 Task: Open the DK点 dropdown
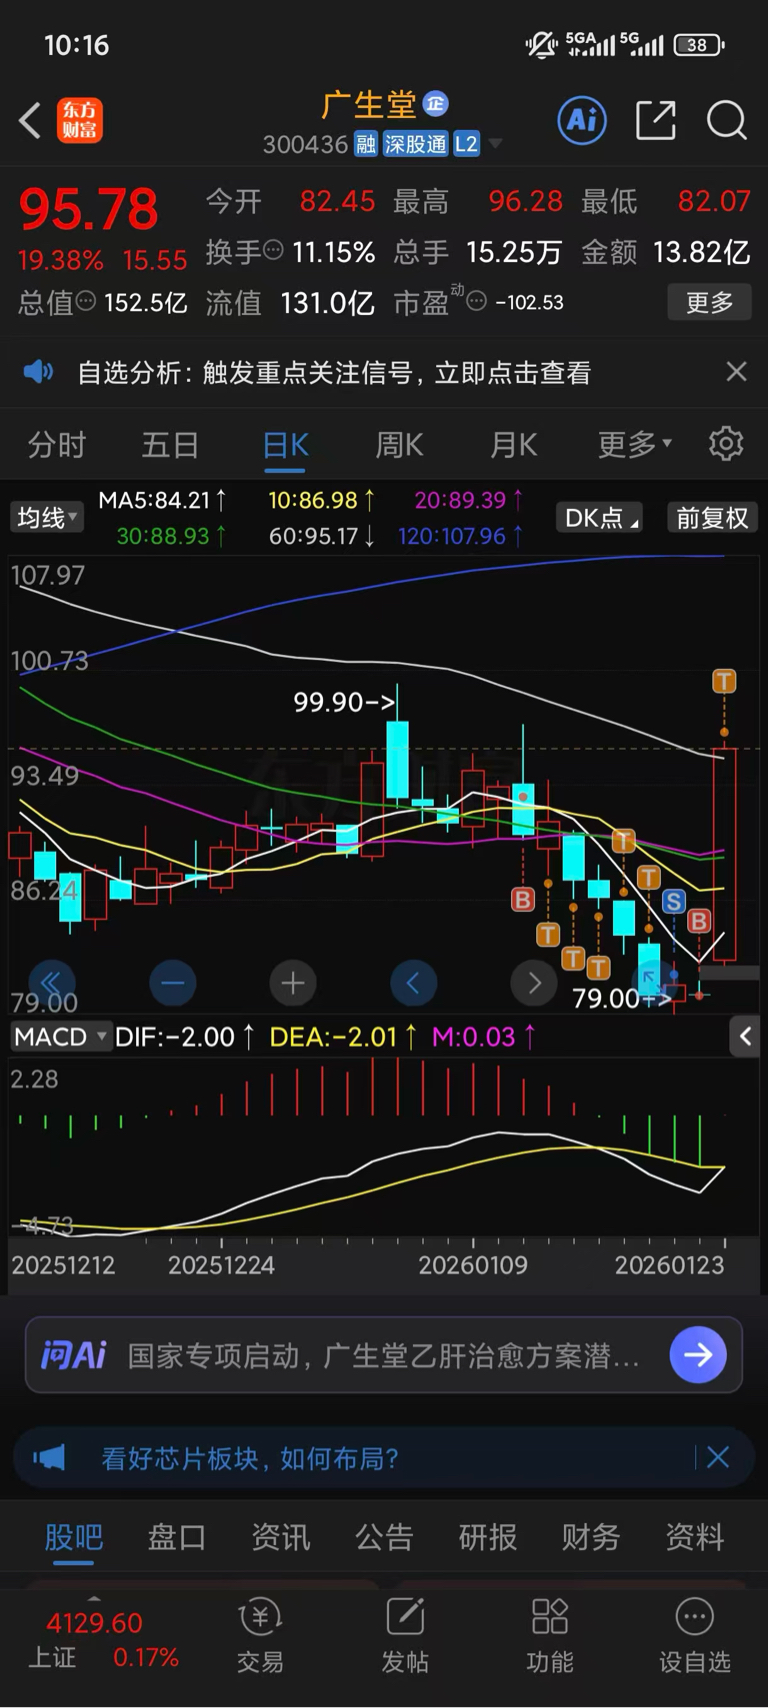[599, 517]
